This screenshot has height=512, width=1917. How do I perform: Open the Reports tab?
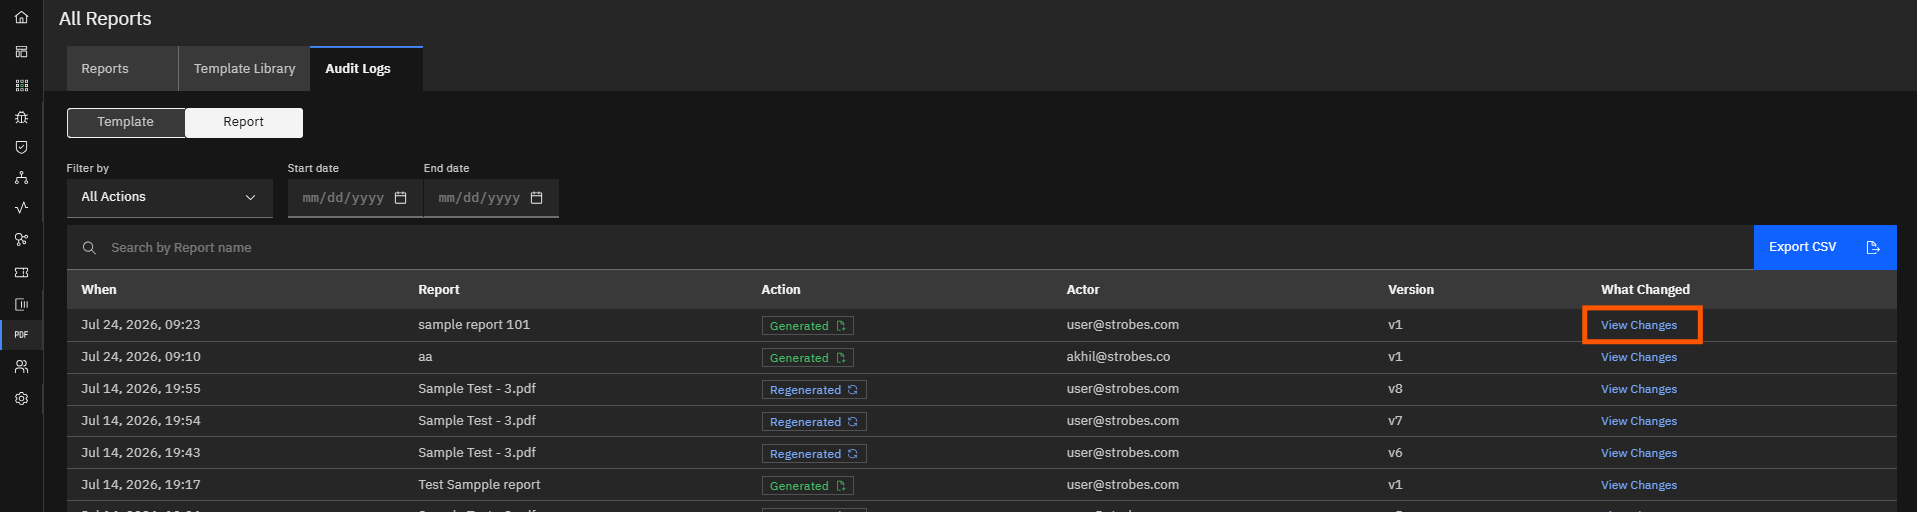123,69
